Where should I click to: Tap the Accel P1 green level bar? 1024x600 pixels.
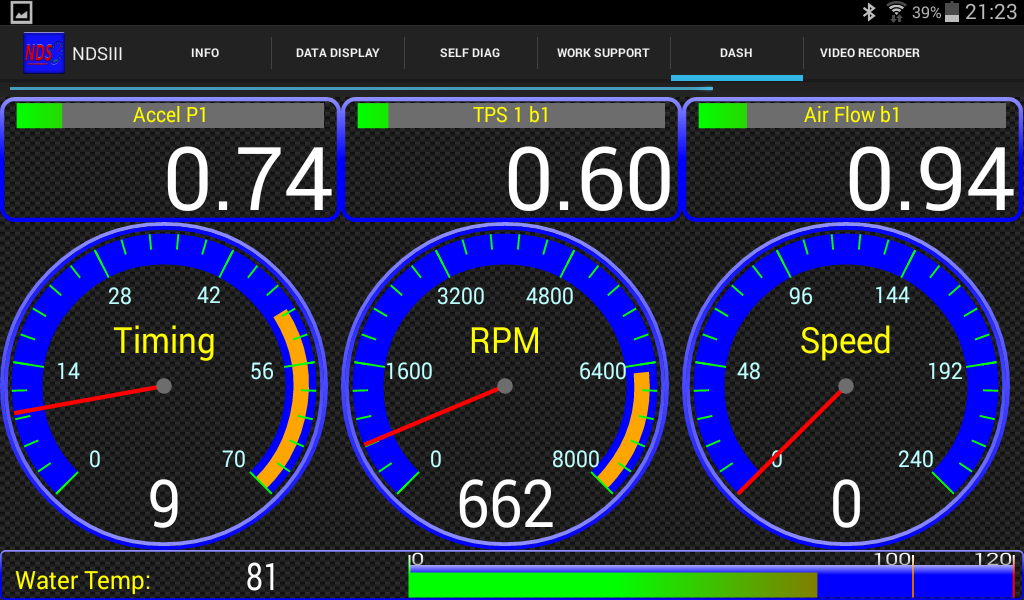coord(39,116)
